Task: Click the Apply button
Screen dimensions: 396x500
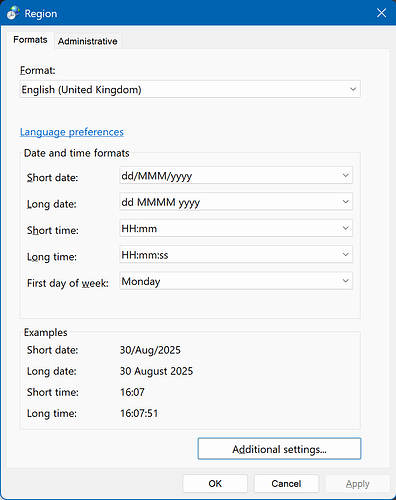Action: (358, 484)
